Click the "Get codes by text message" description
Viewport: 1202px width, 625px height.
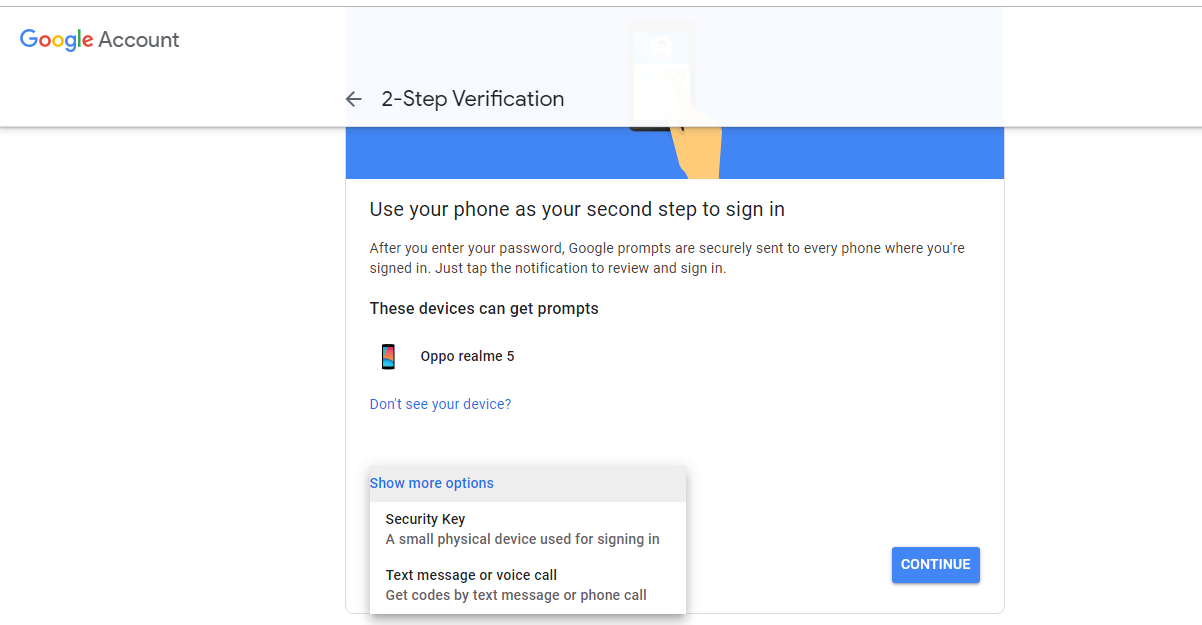[516, 595]
